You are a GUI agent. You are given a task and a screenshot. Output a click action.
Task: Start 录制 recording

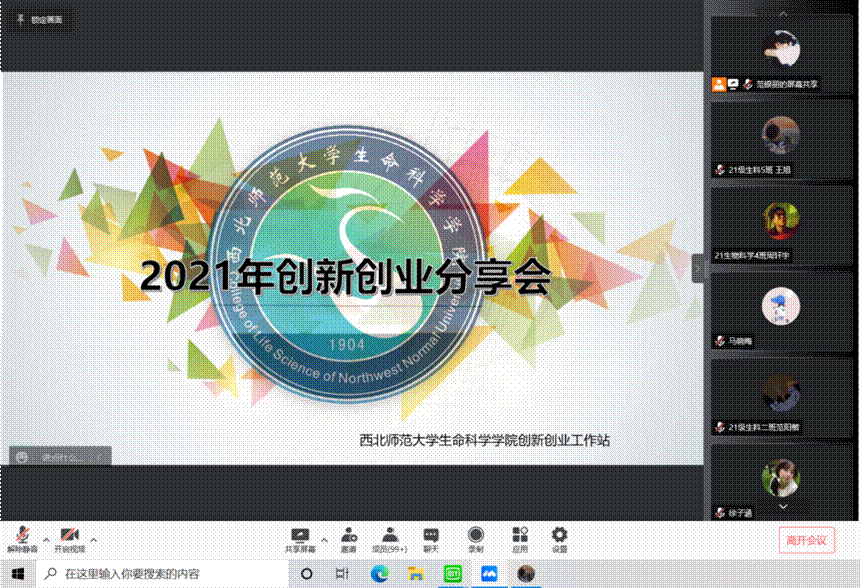[476, 539]
